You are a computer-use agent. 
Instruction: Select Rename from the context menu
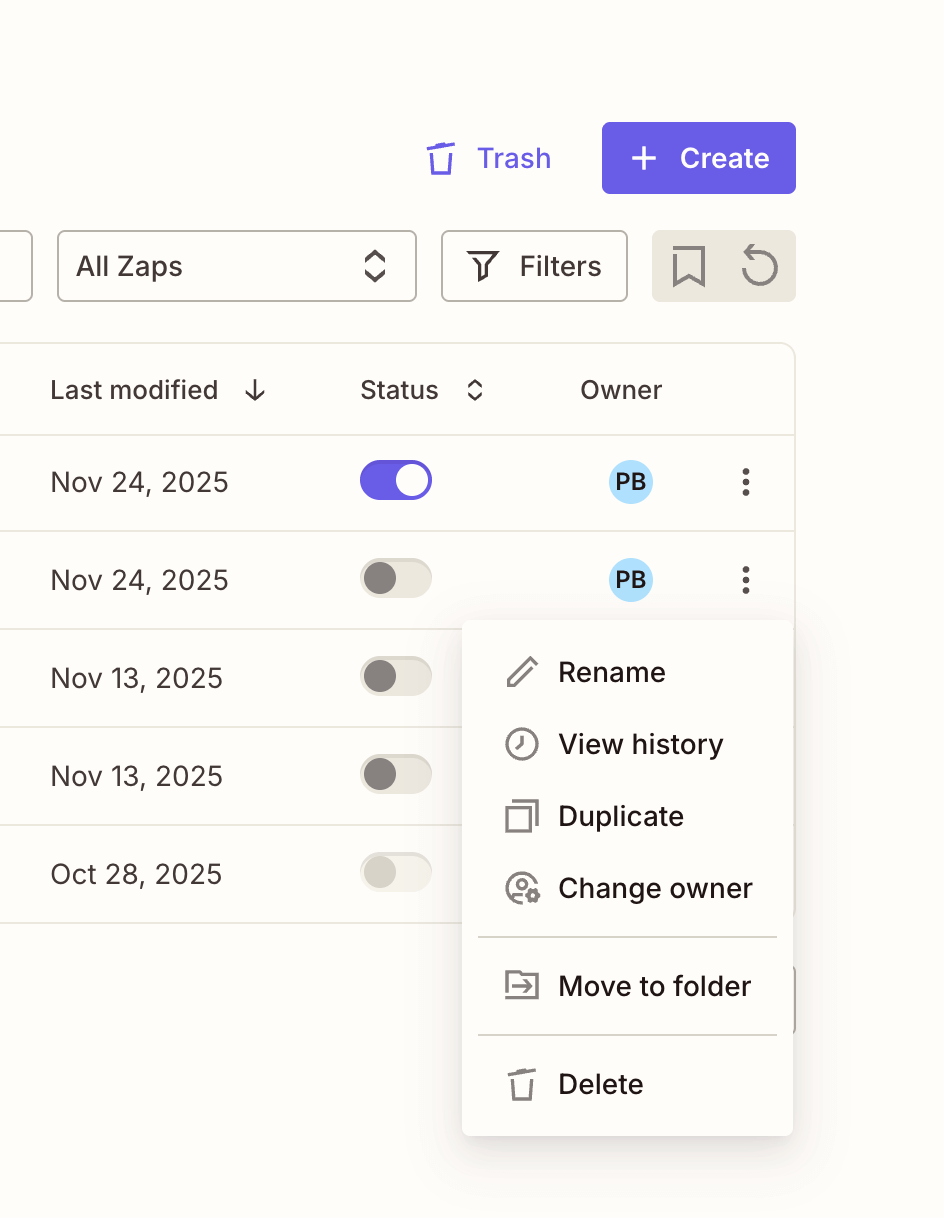click(x=611, y=672)
